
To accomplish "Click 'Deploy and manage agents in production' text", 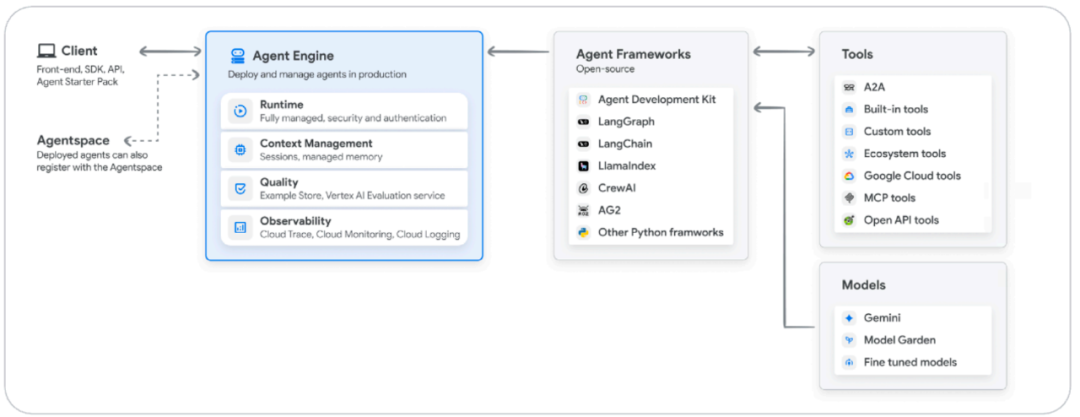I will (x=318, y=74).
